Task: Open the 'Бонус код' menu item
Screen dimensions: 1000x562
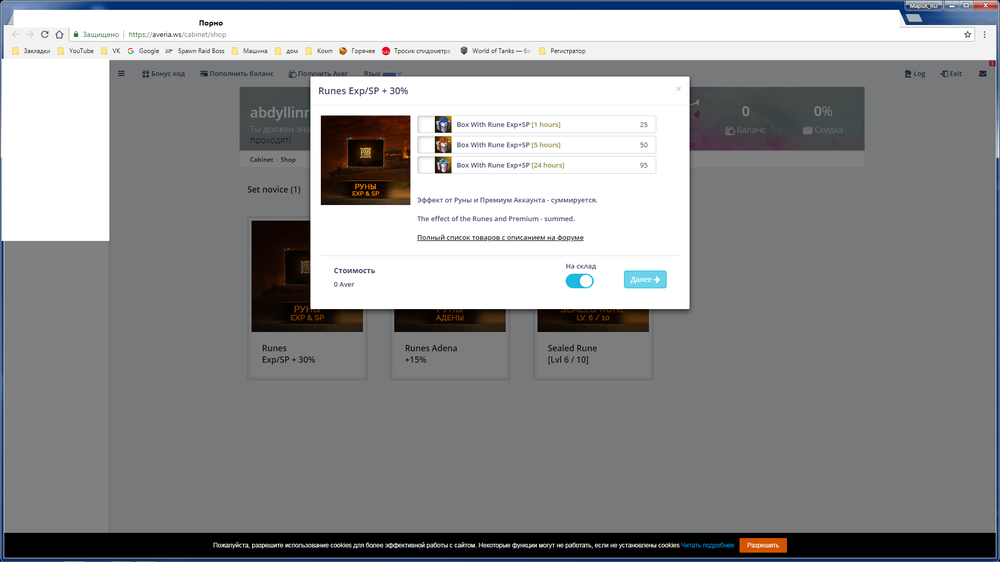Action: [x=163, y=74]
